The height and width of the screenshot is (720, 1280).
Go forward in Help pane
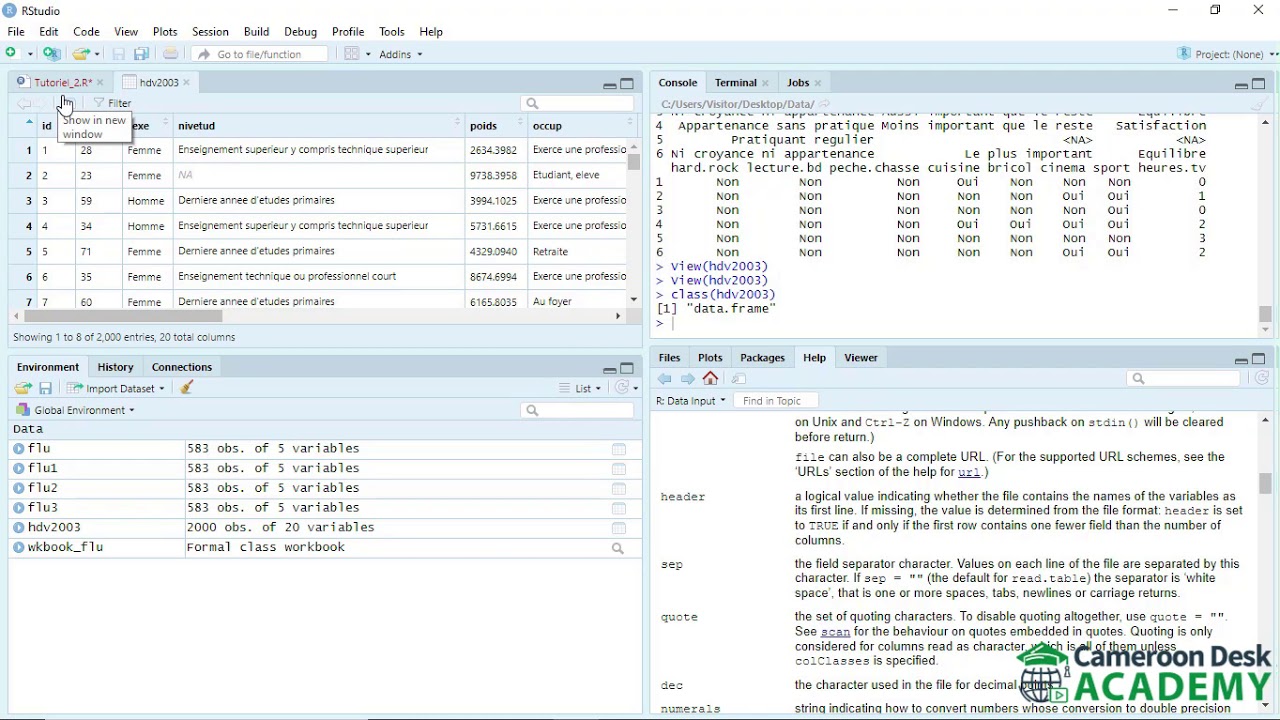(x=688, y=379)
